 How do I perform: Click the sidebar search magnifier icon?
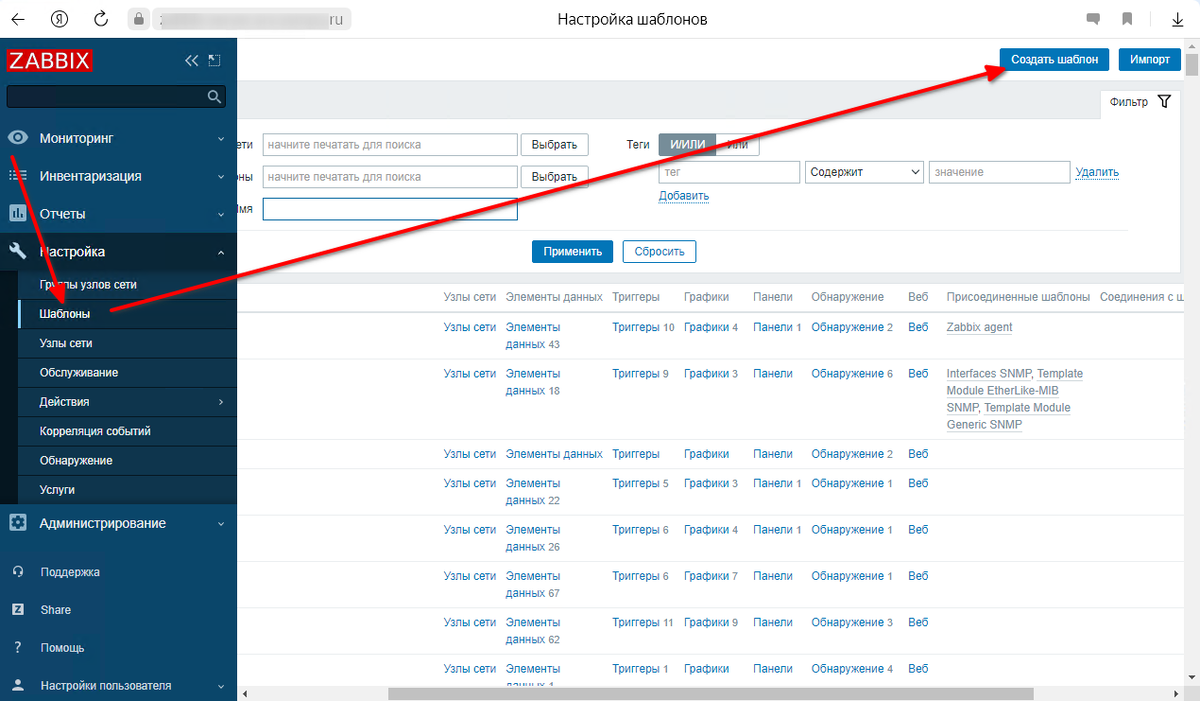pos(213,97)
